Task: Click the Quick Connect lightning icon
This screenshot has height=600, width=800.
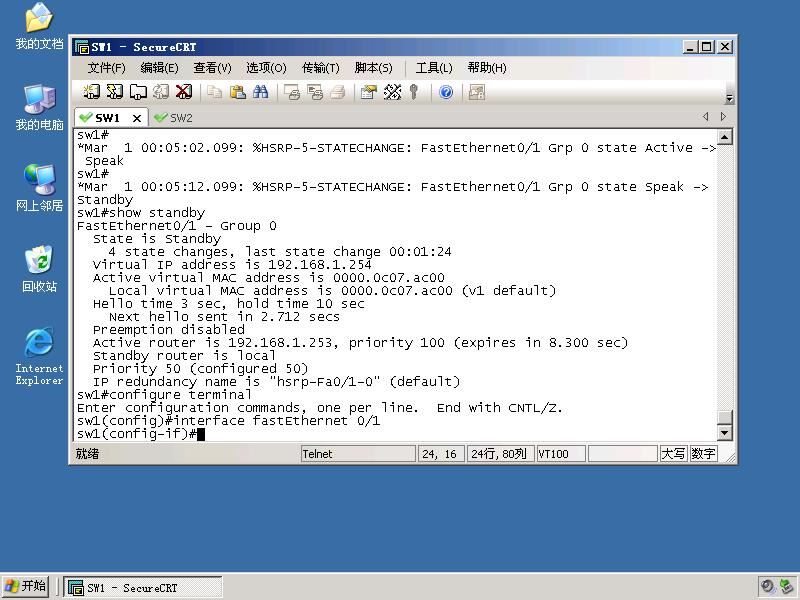Action: [114, 92]
